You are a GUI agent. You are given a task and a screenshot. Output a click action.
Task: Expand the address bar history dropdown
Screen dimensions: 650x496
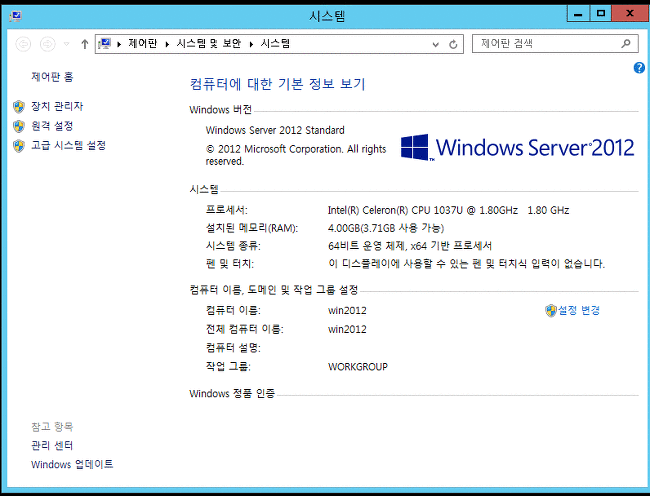click(x=435, y=44)
